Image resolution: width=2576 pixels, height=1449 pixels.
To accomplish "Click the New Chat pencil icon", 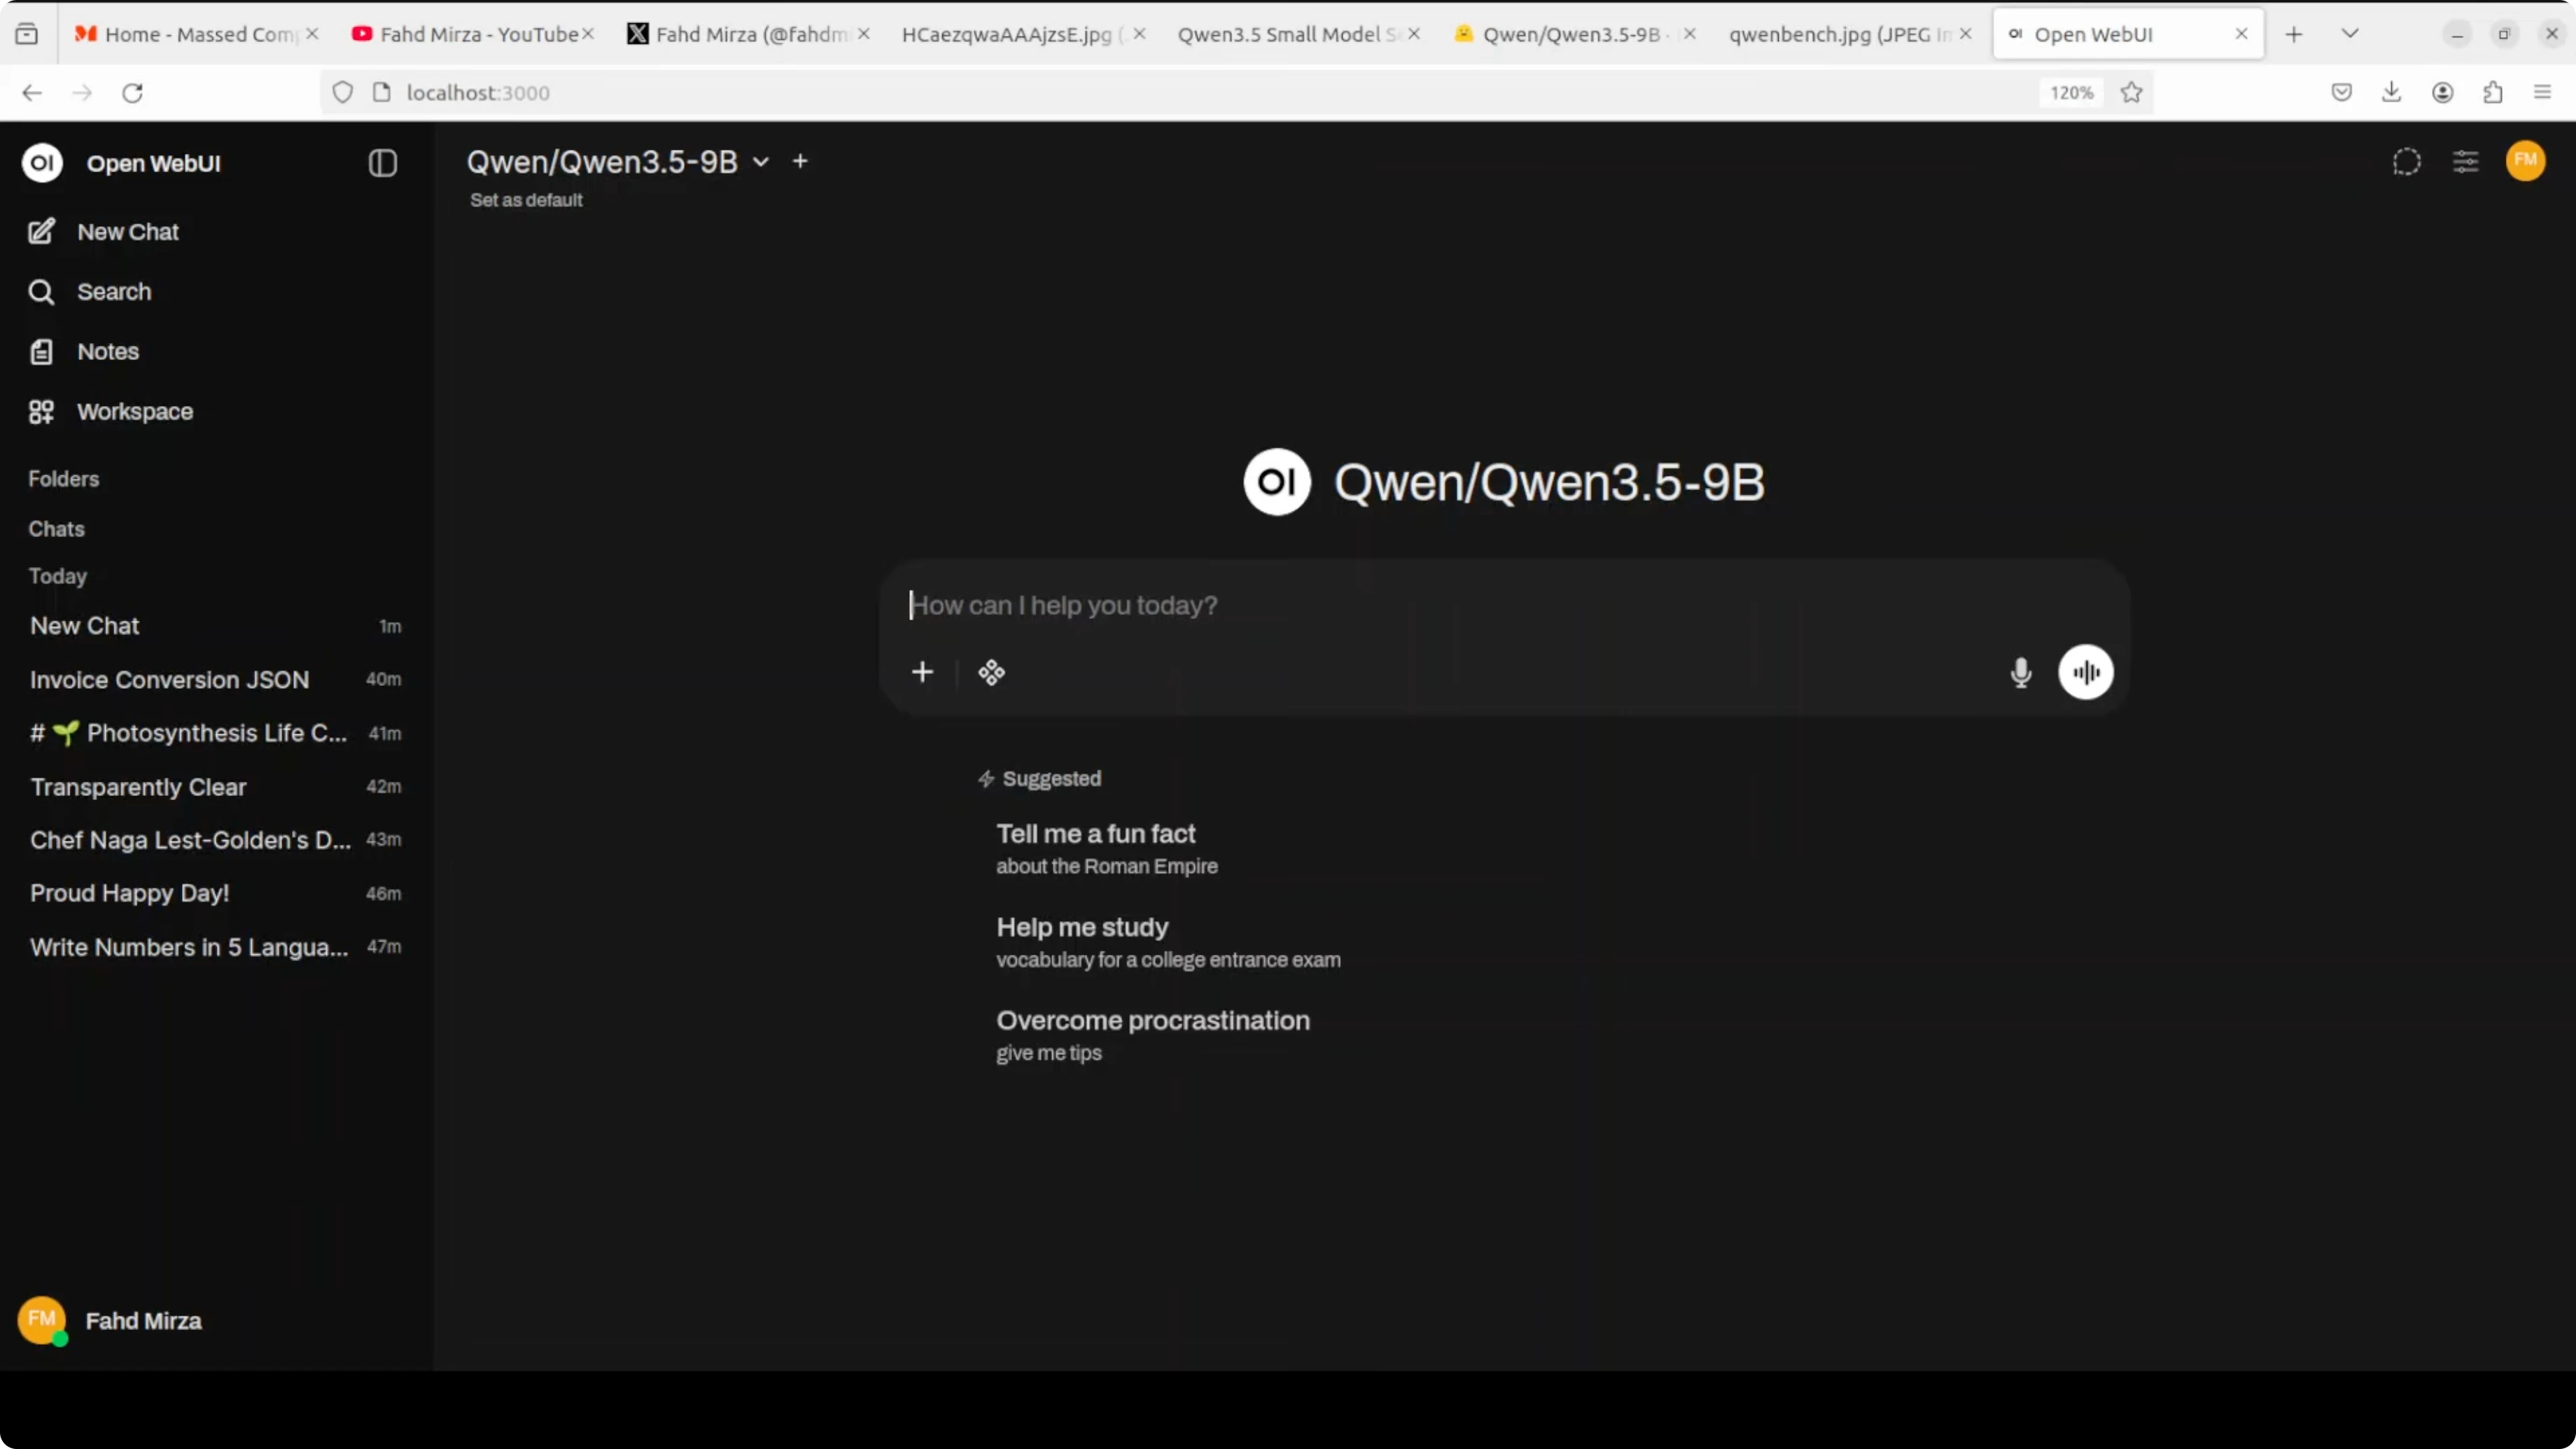I will (x=41, y=232).
